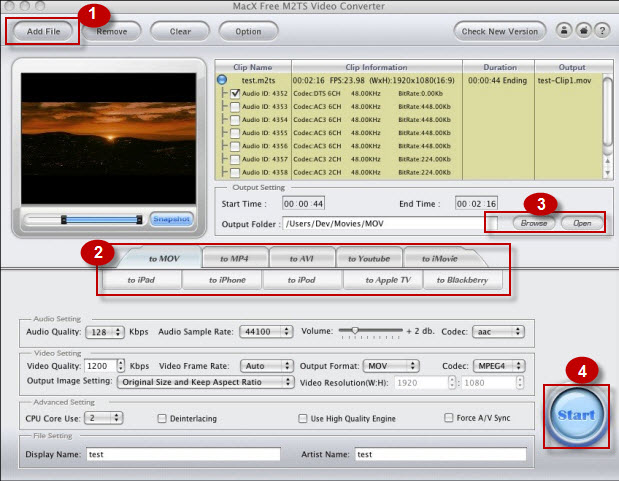Check Audio ID 4356 checkbox
This screenshot has width=619, height=481.
[235, 146]
